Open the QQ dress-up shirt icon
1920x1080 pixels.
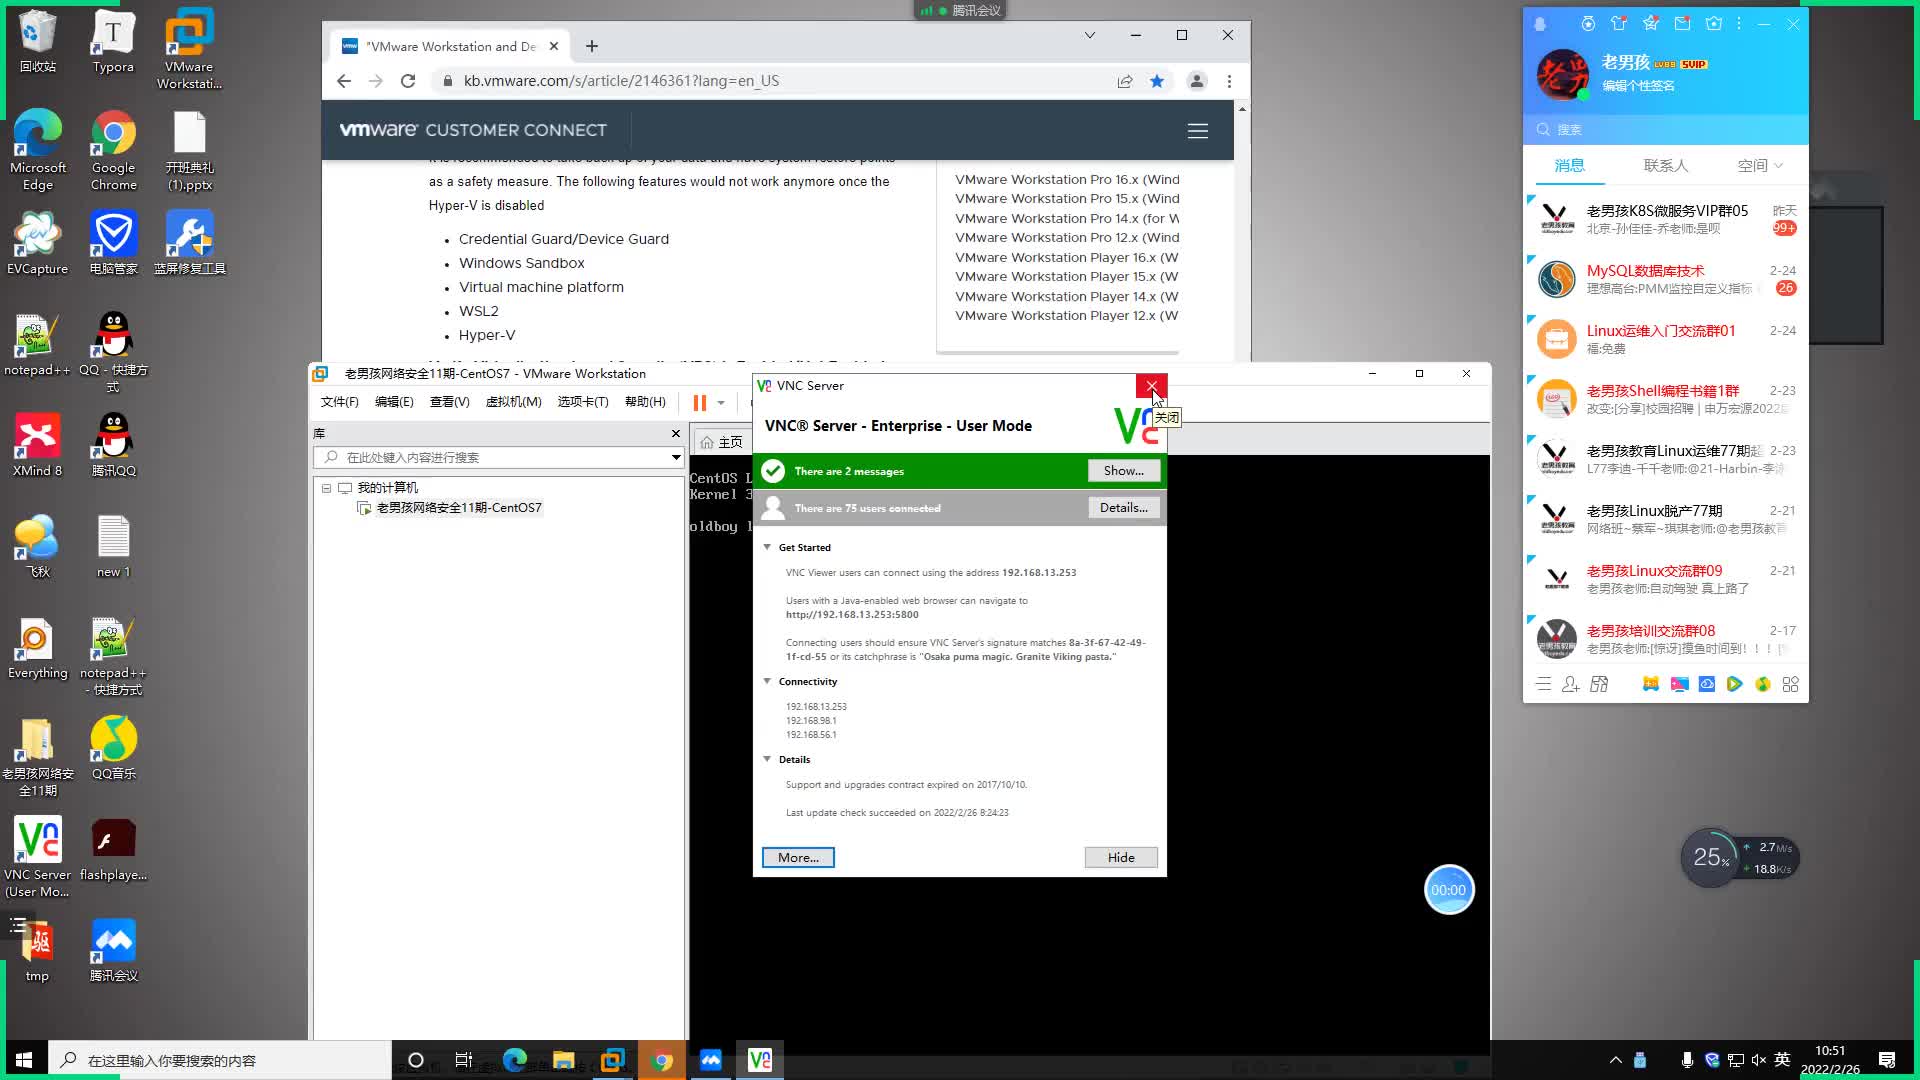pos(1619,23)
